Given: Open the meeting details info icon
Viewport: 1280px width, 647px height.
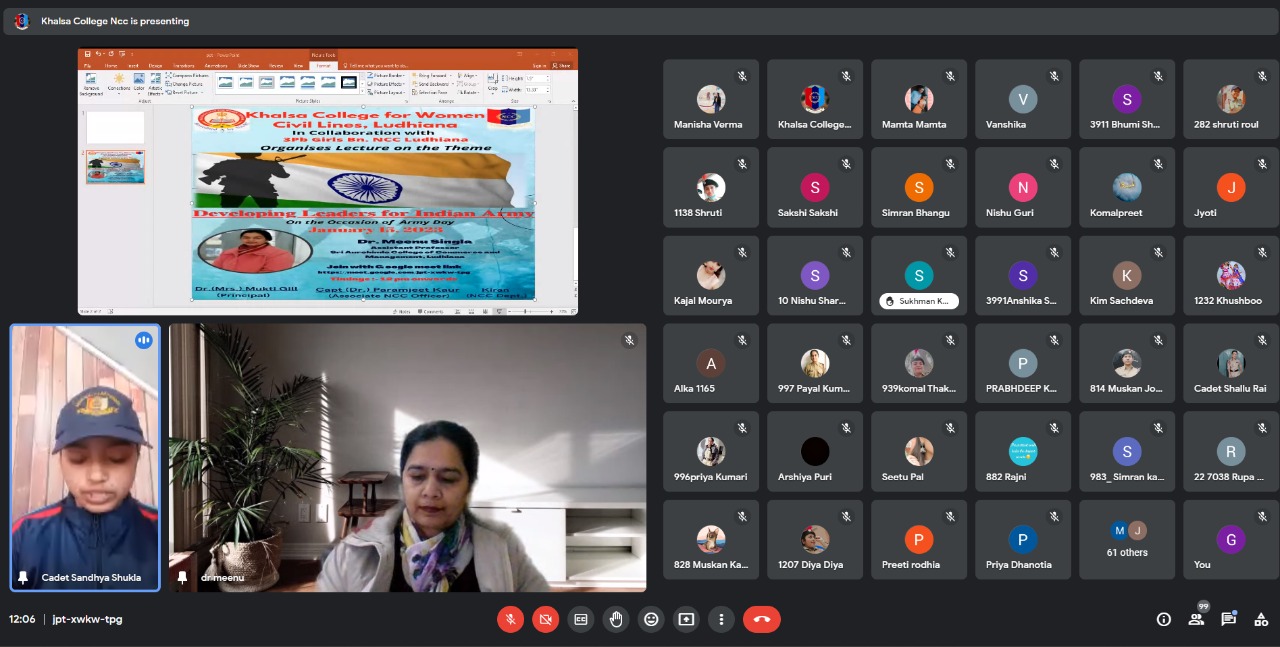Looking at the screenshot, I should coord(1164,619).
